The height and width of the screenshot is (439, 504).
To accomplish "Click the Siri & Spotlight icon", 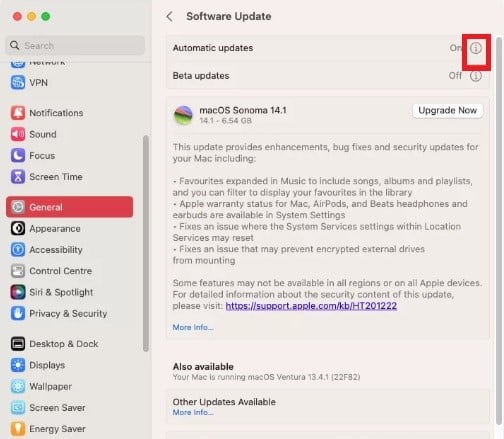I will click(x=18, y=292).
